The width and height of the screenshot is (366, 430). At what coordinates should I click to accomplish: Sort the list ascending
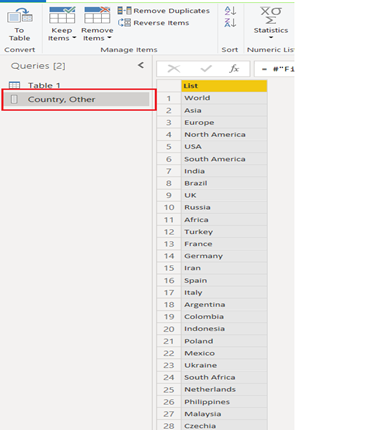tap(230, 11)
